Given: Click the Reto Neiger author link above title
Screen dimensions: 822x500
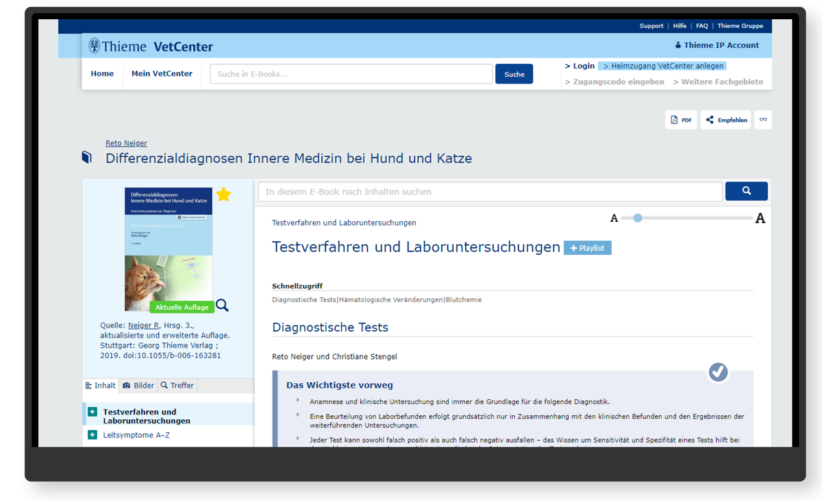Looking at the screenshot, I should (x=126, y=143).
